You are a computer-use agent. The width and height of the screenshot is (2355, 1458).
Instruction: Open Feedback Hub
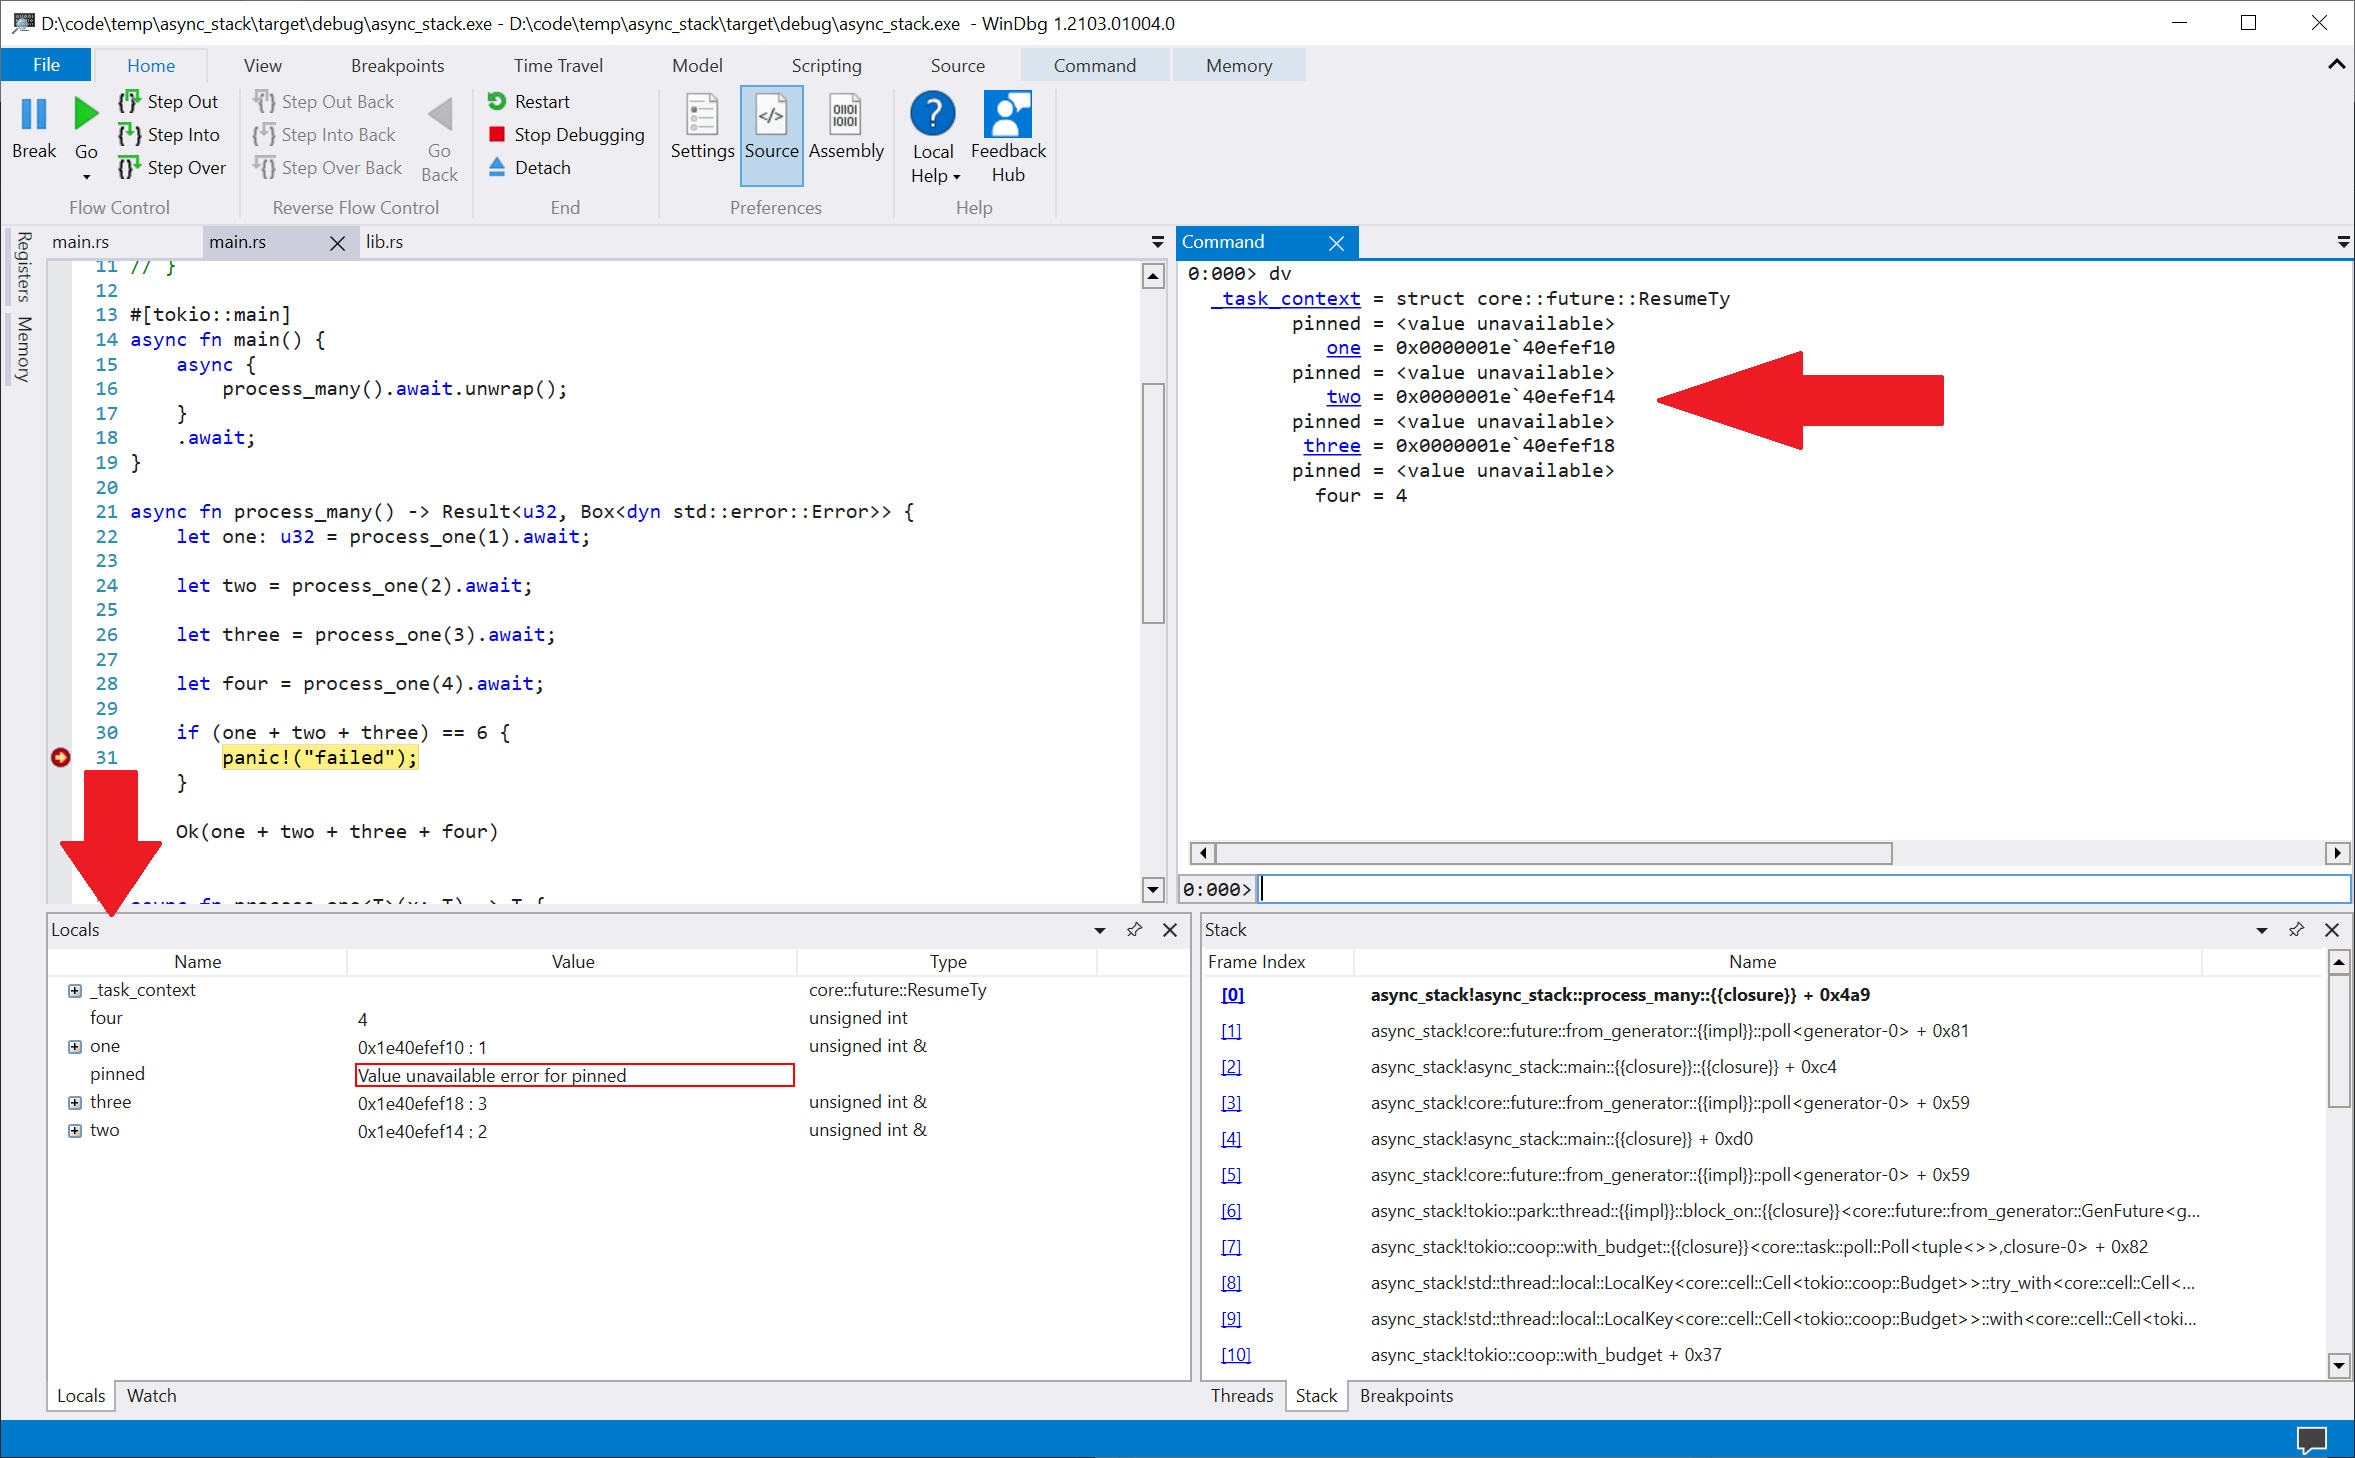(x=1008, y=137)
